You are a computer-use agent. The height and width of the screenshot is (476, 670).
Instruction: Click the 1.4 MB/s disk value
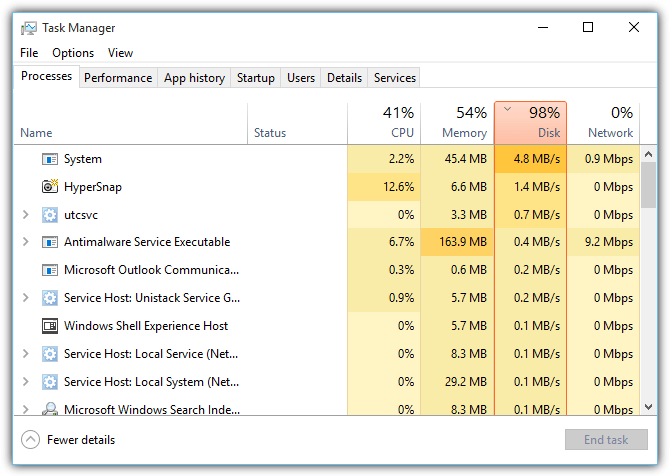click(x=537, y=187)
